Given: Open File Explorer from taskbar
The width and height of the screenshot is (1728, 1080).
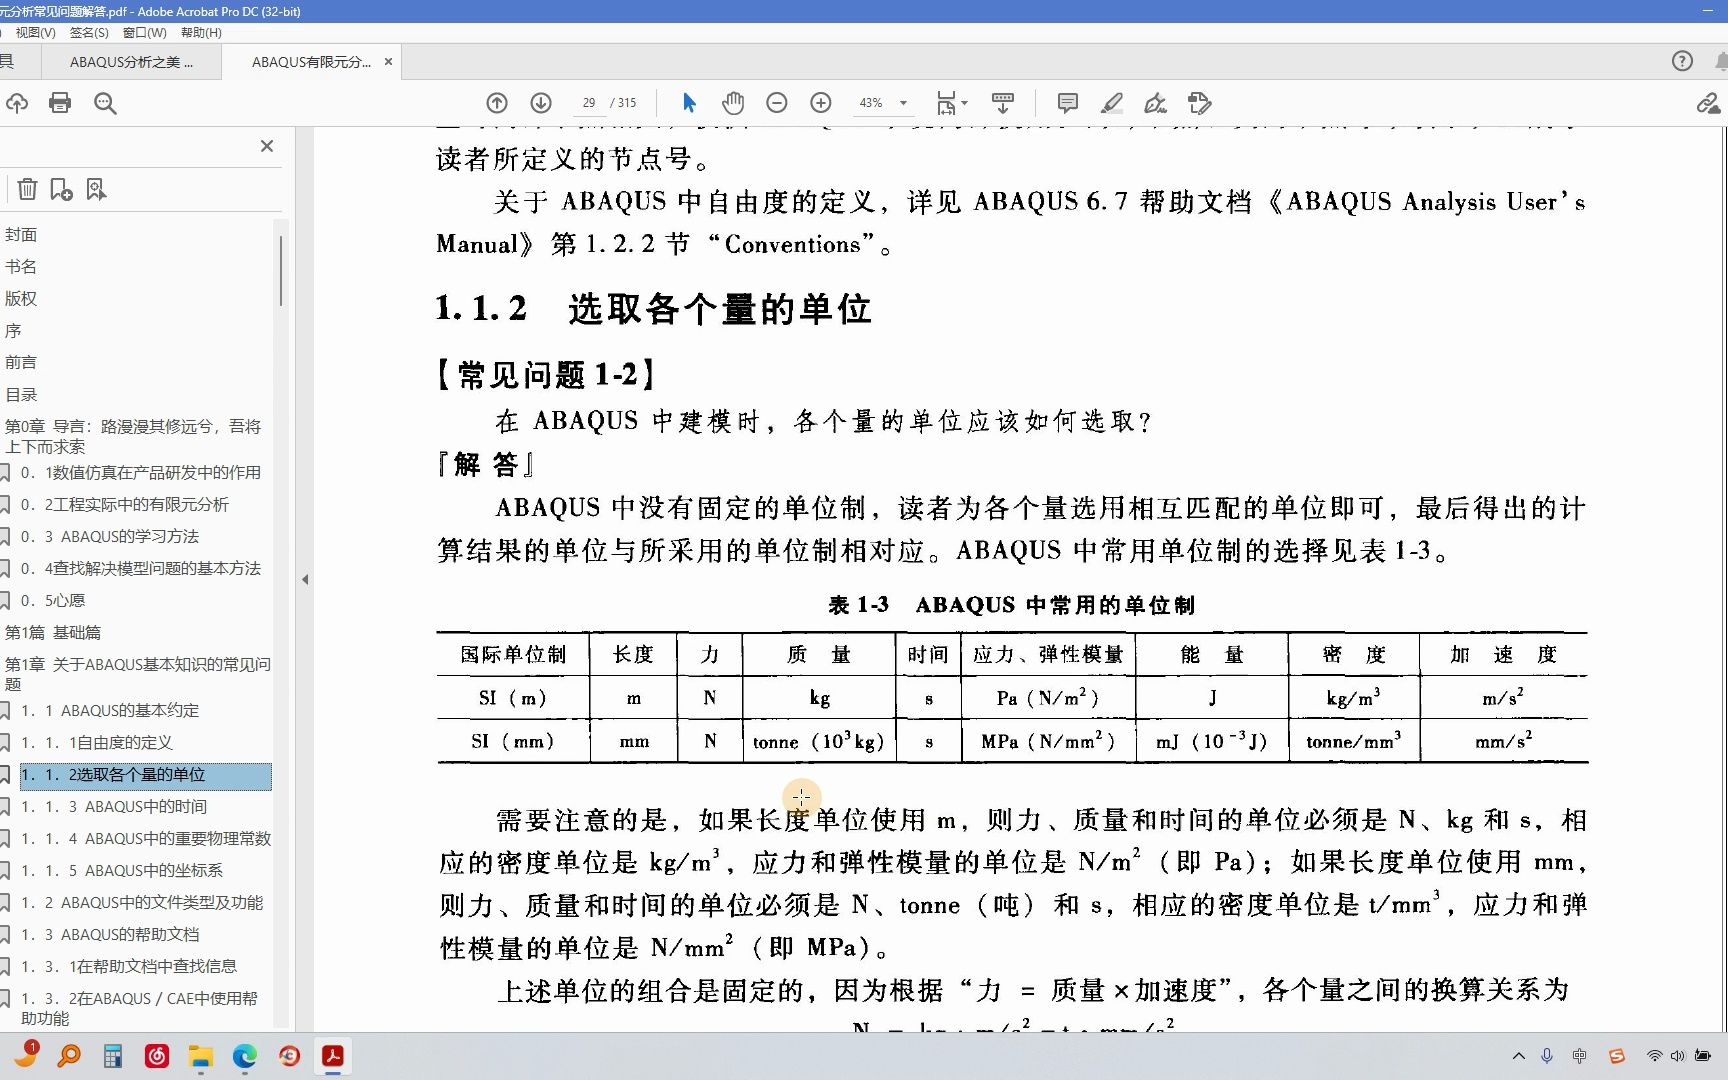Looking at the screenshot, I should 201,1056.
